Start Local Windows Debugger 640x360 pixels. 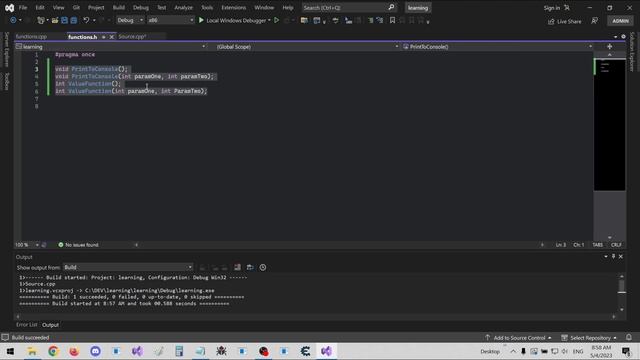232,20
